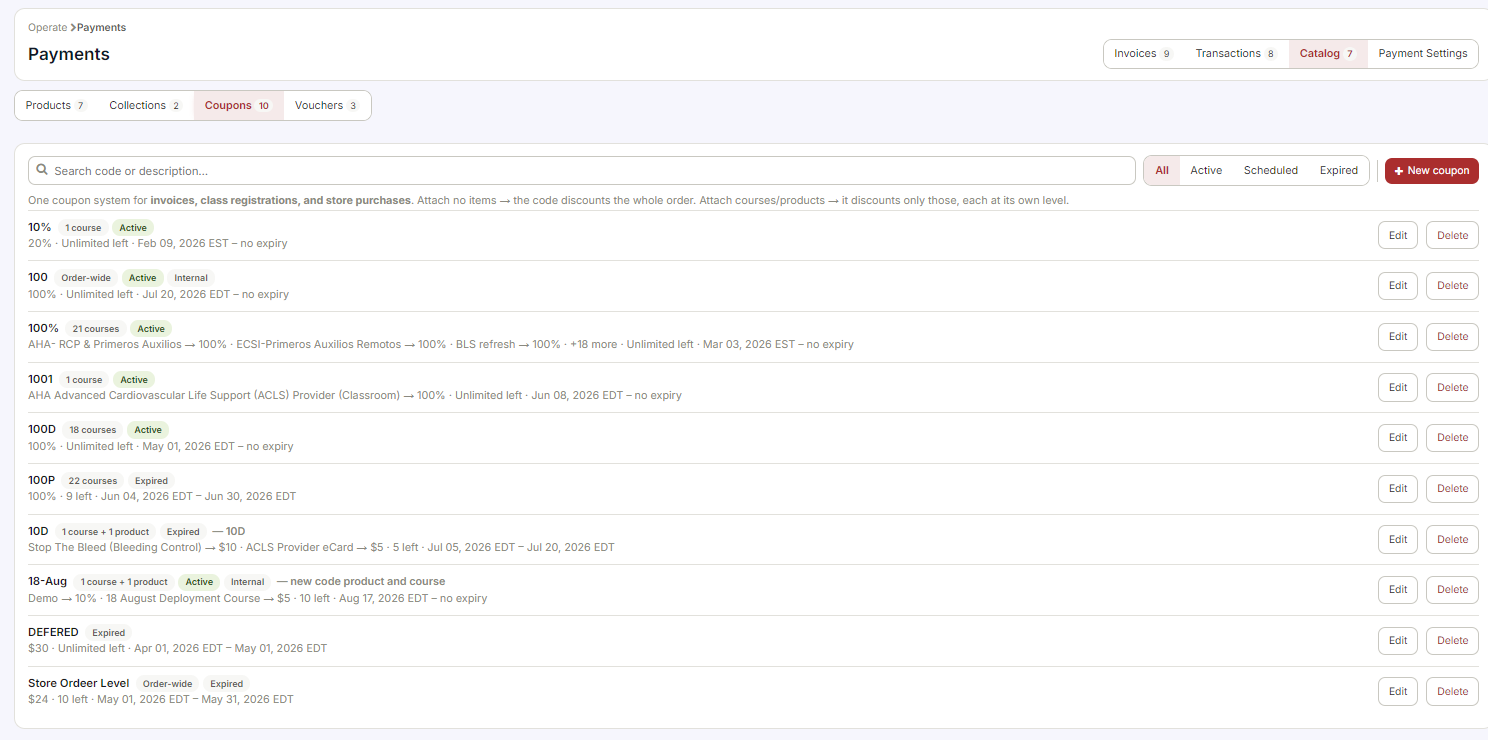Edit the 100 order-wide coupon
1488x740 pixels.
(x=1398, y=286)
